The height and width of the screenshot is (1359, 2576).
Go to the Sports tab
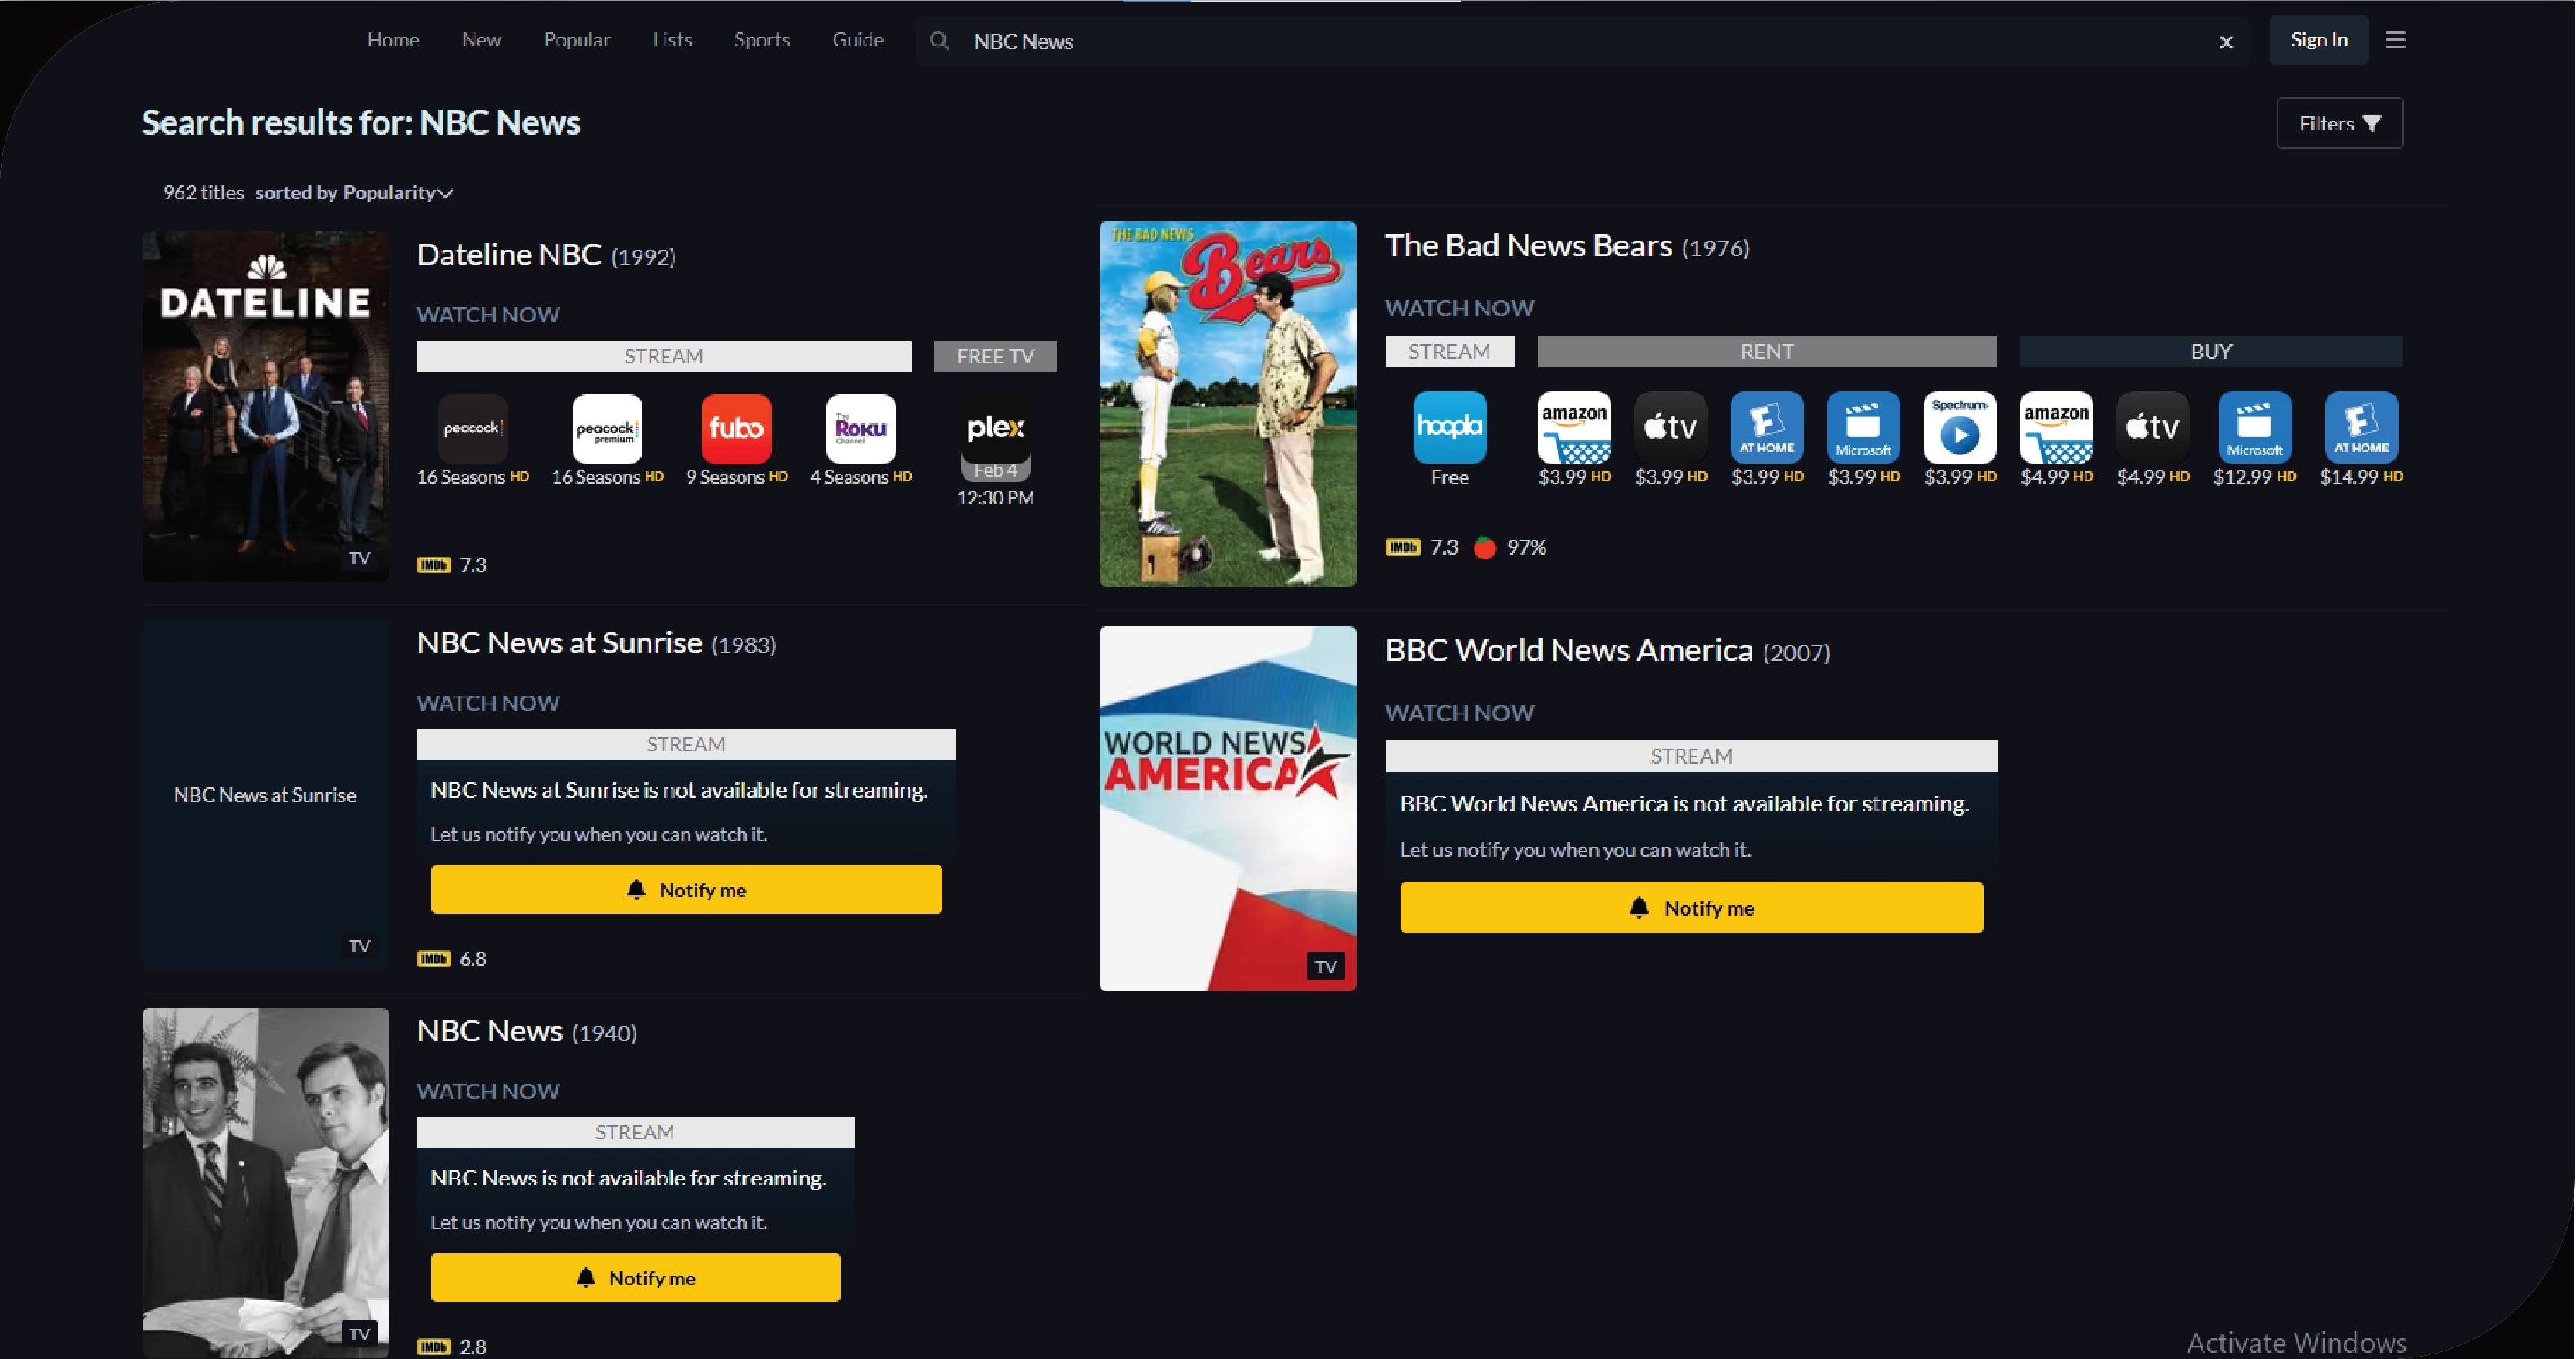coord(761,40)
